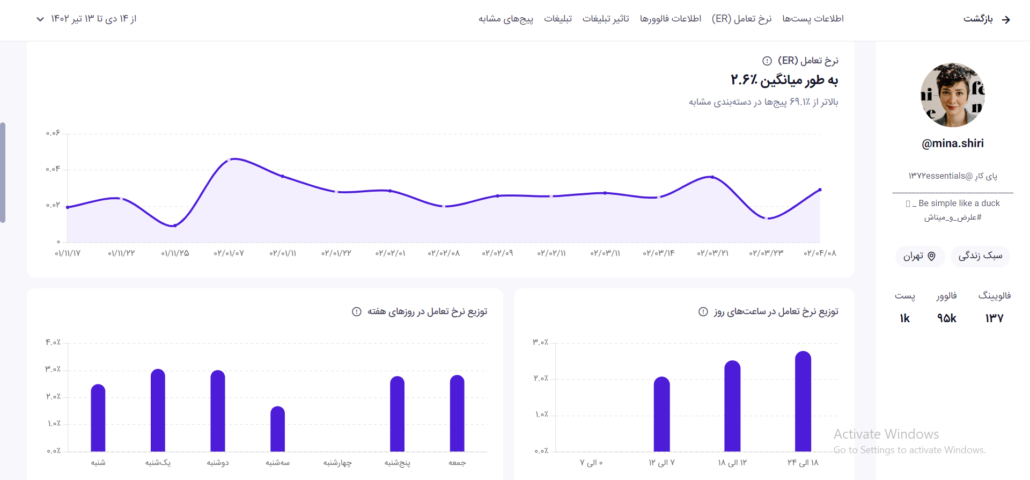Click the #علرض_و_میناش hashtag

pyautogui.click(x=952, y=217)
